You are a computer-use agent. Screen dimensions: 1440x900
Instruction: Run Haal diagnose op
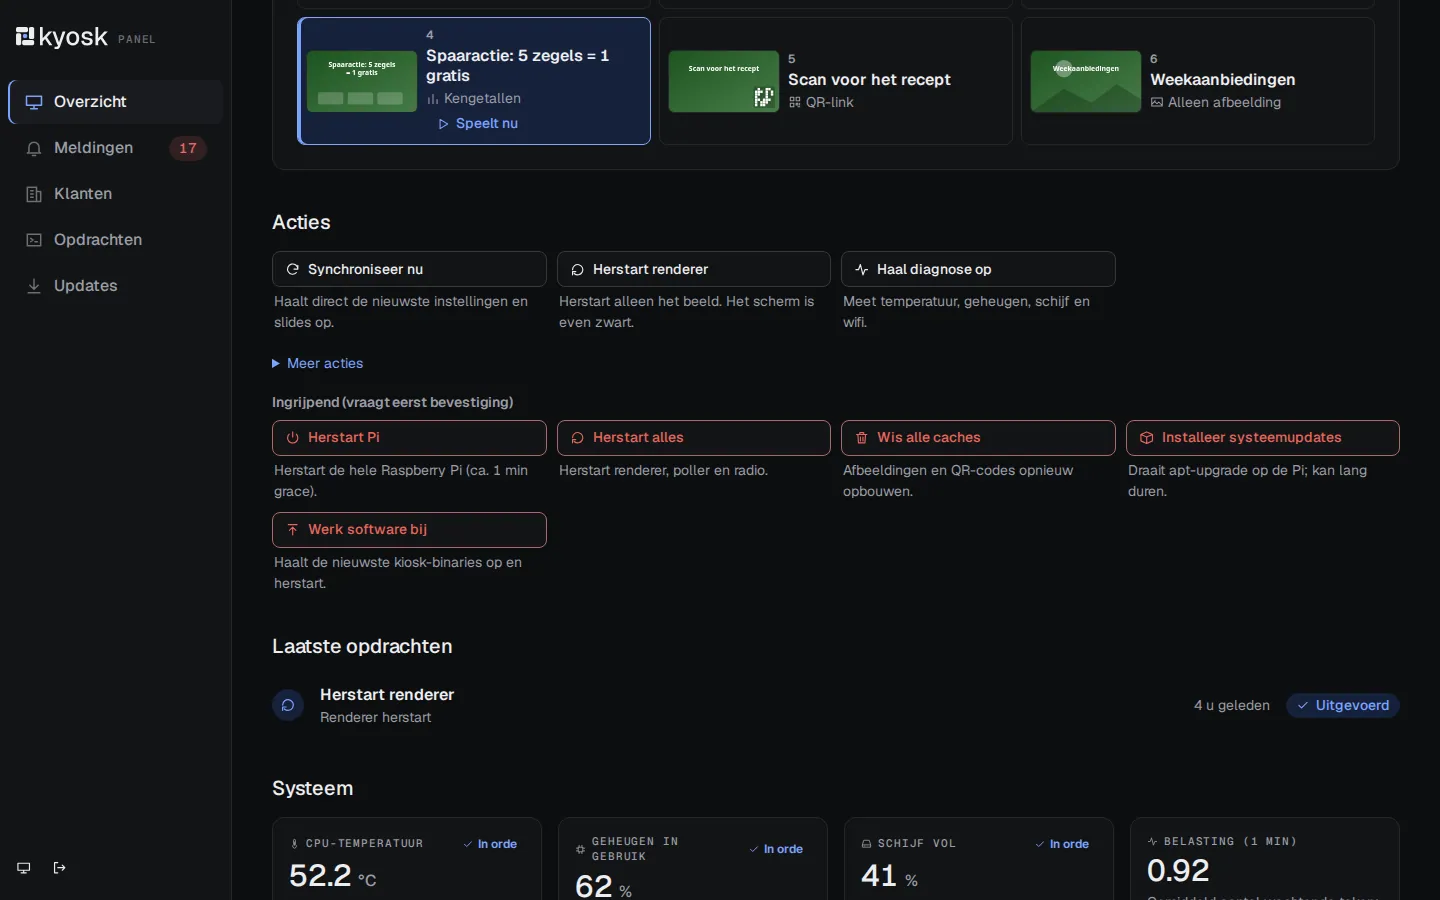pyautogui.click(x=978, y=269)
